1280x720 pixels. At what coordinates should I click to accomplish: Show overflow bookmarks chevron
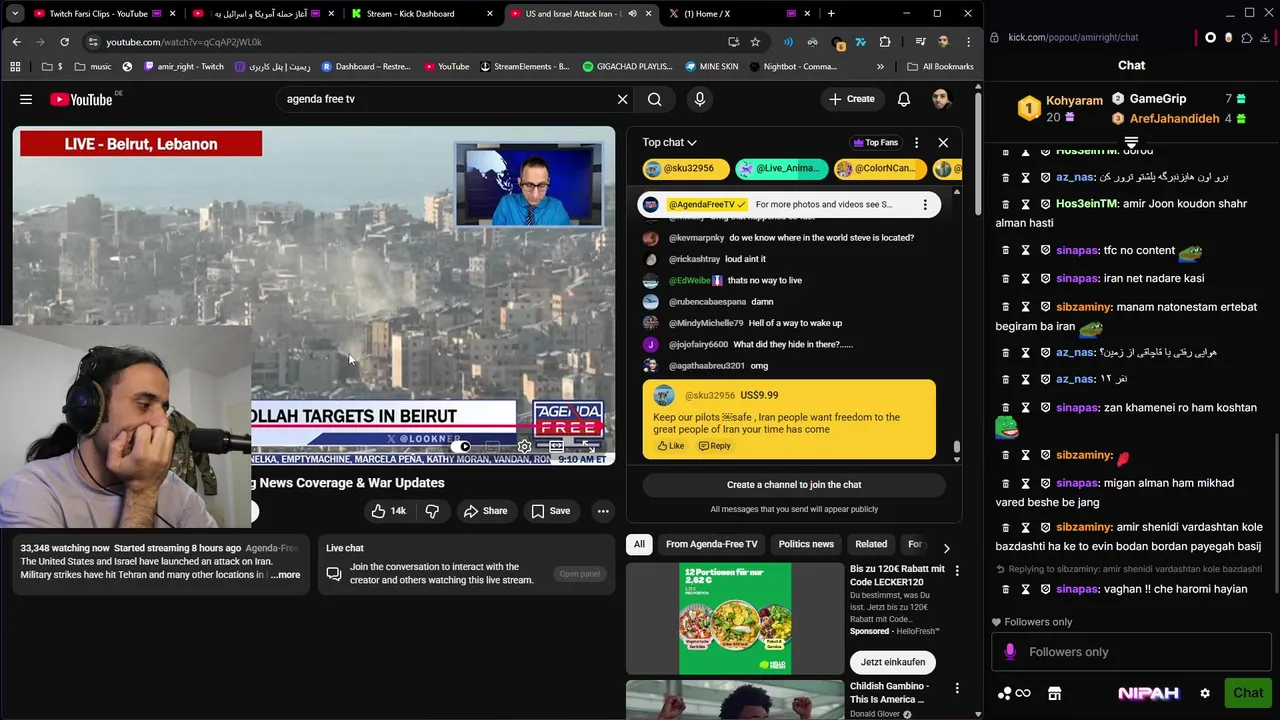coord(880,66)
